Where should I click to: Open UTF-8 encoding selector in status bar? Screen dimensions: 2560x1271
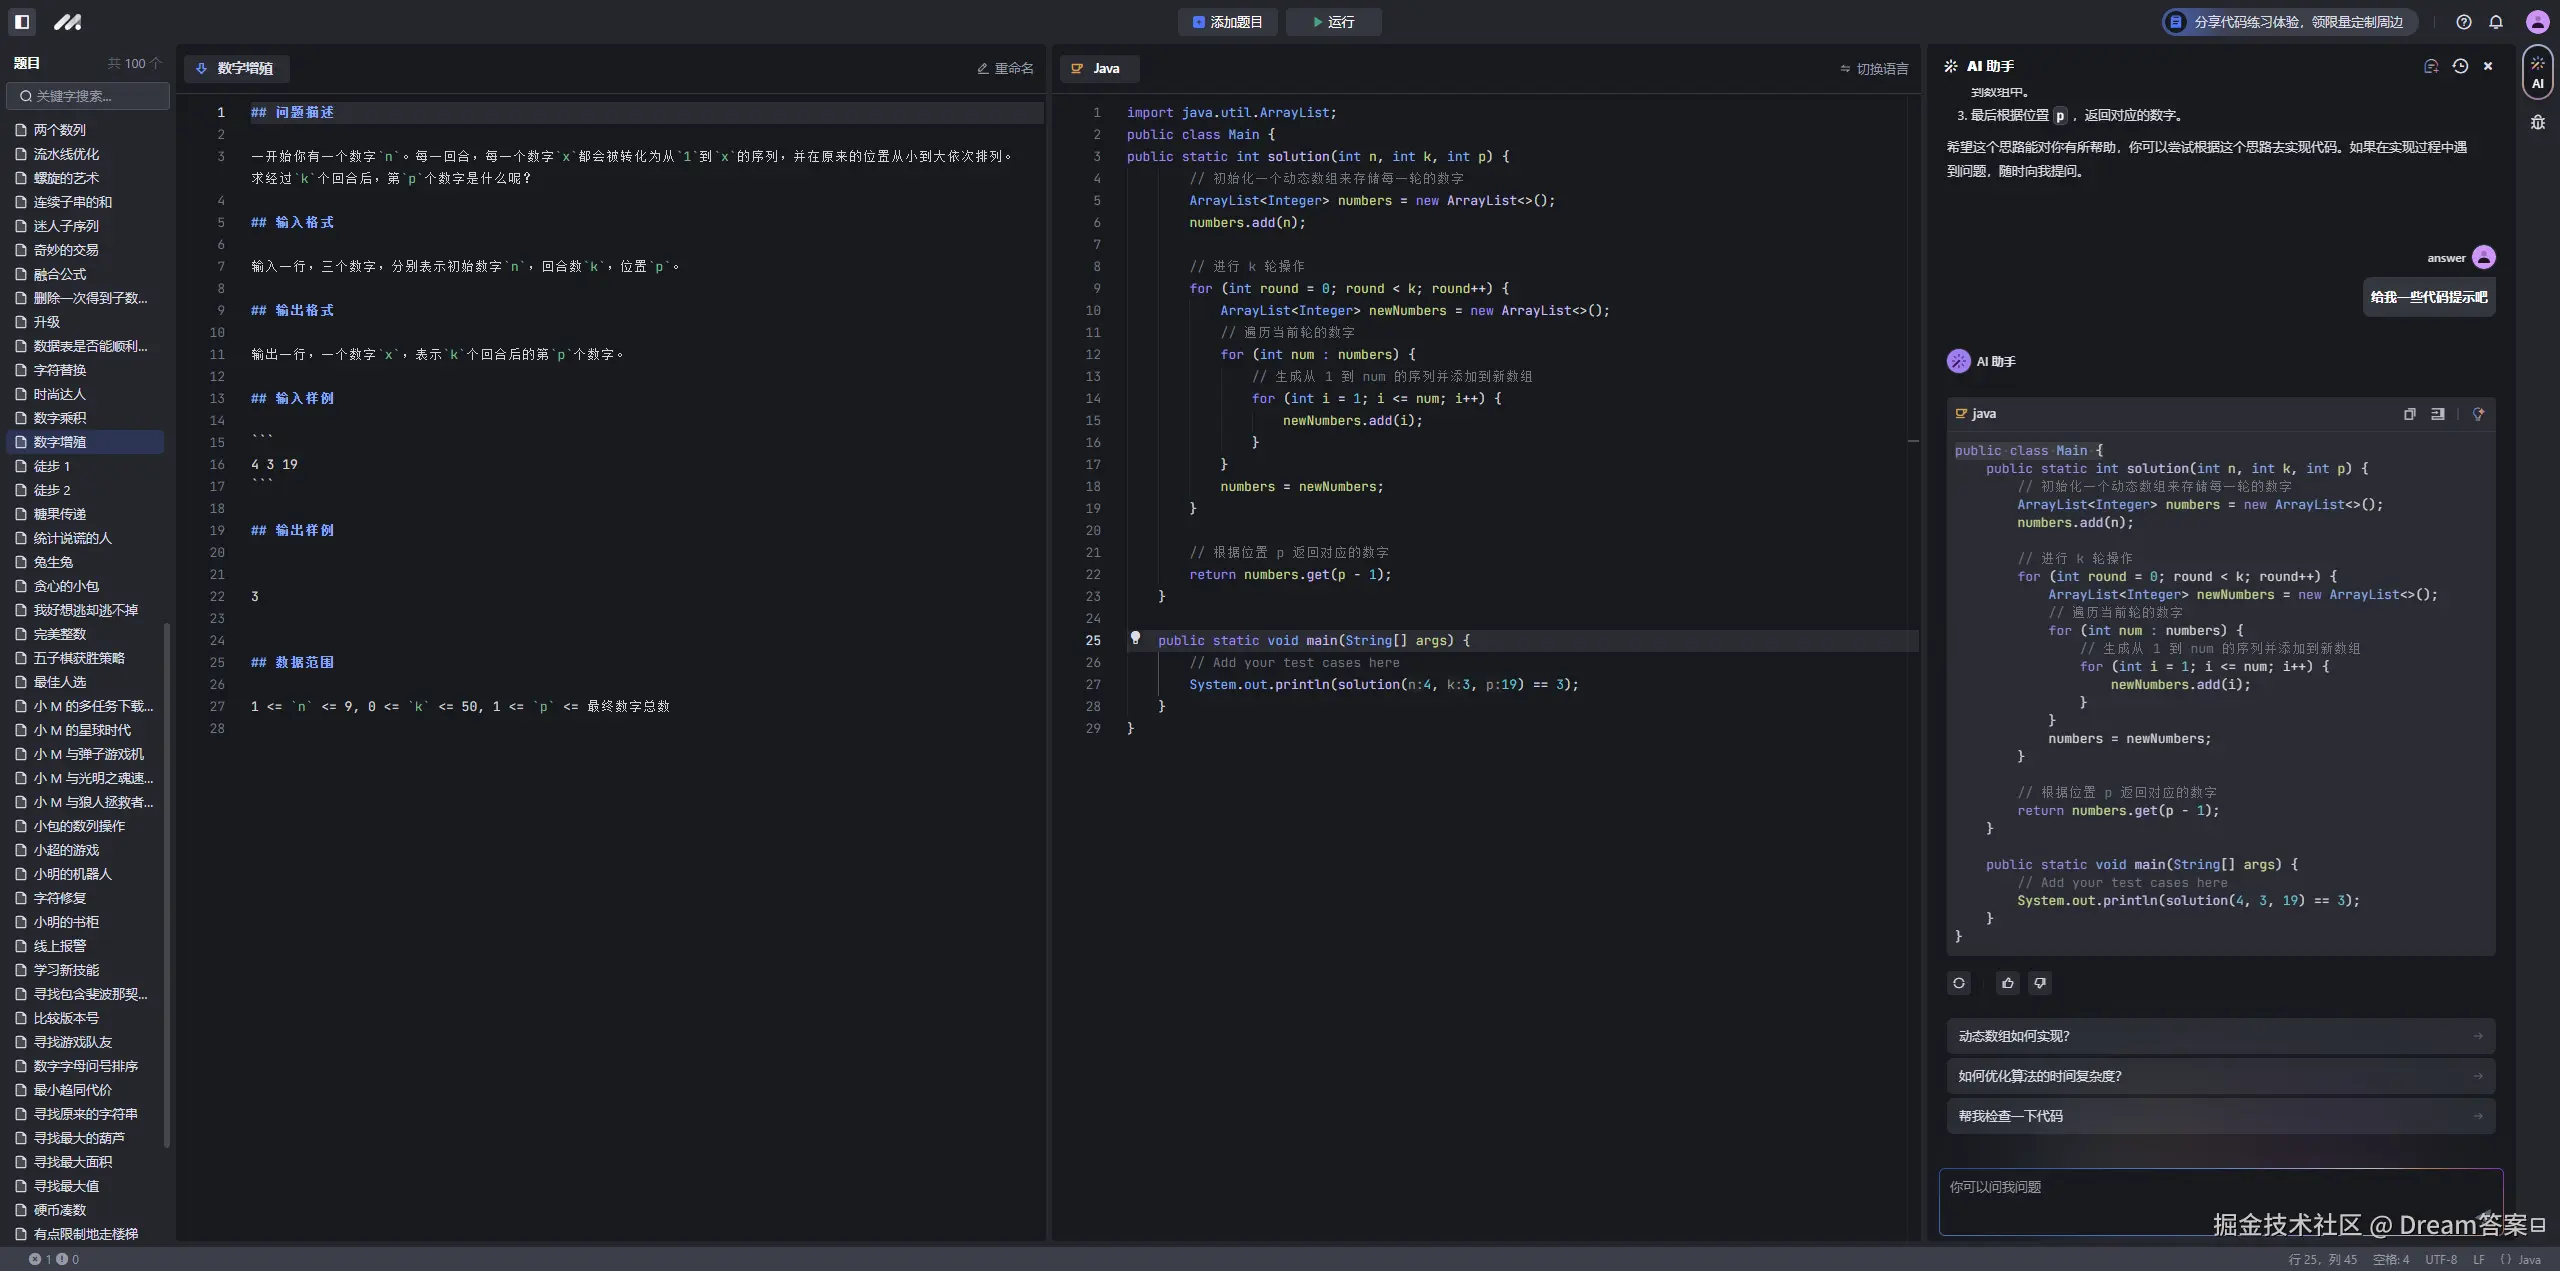coord(2441,1259)
